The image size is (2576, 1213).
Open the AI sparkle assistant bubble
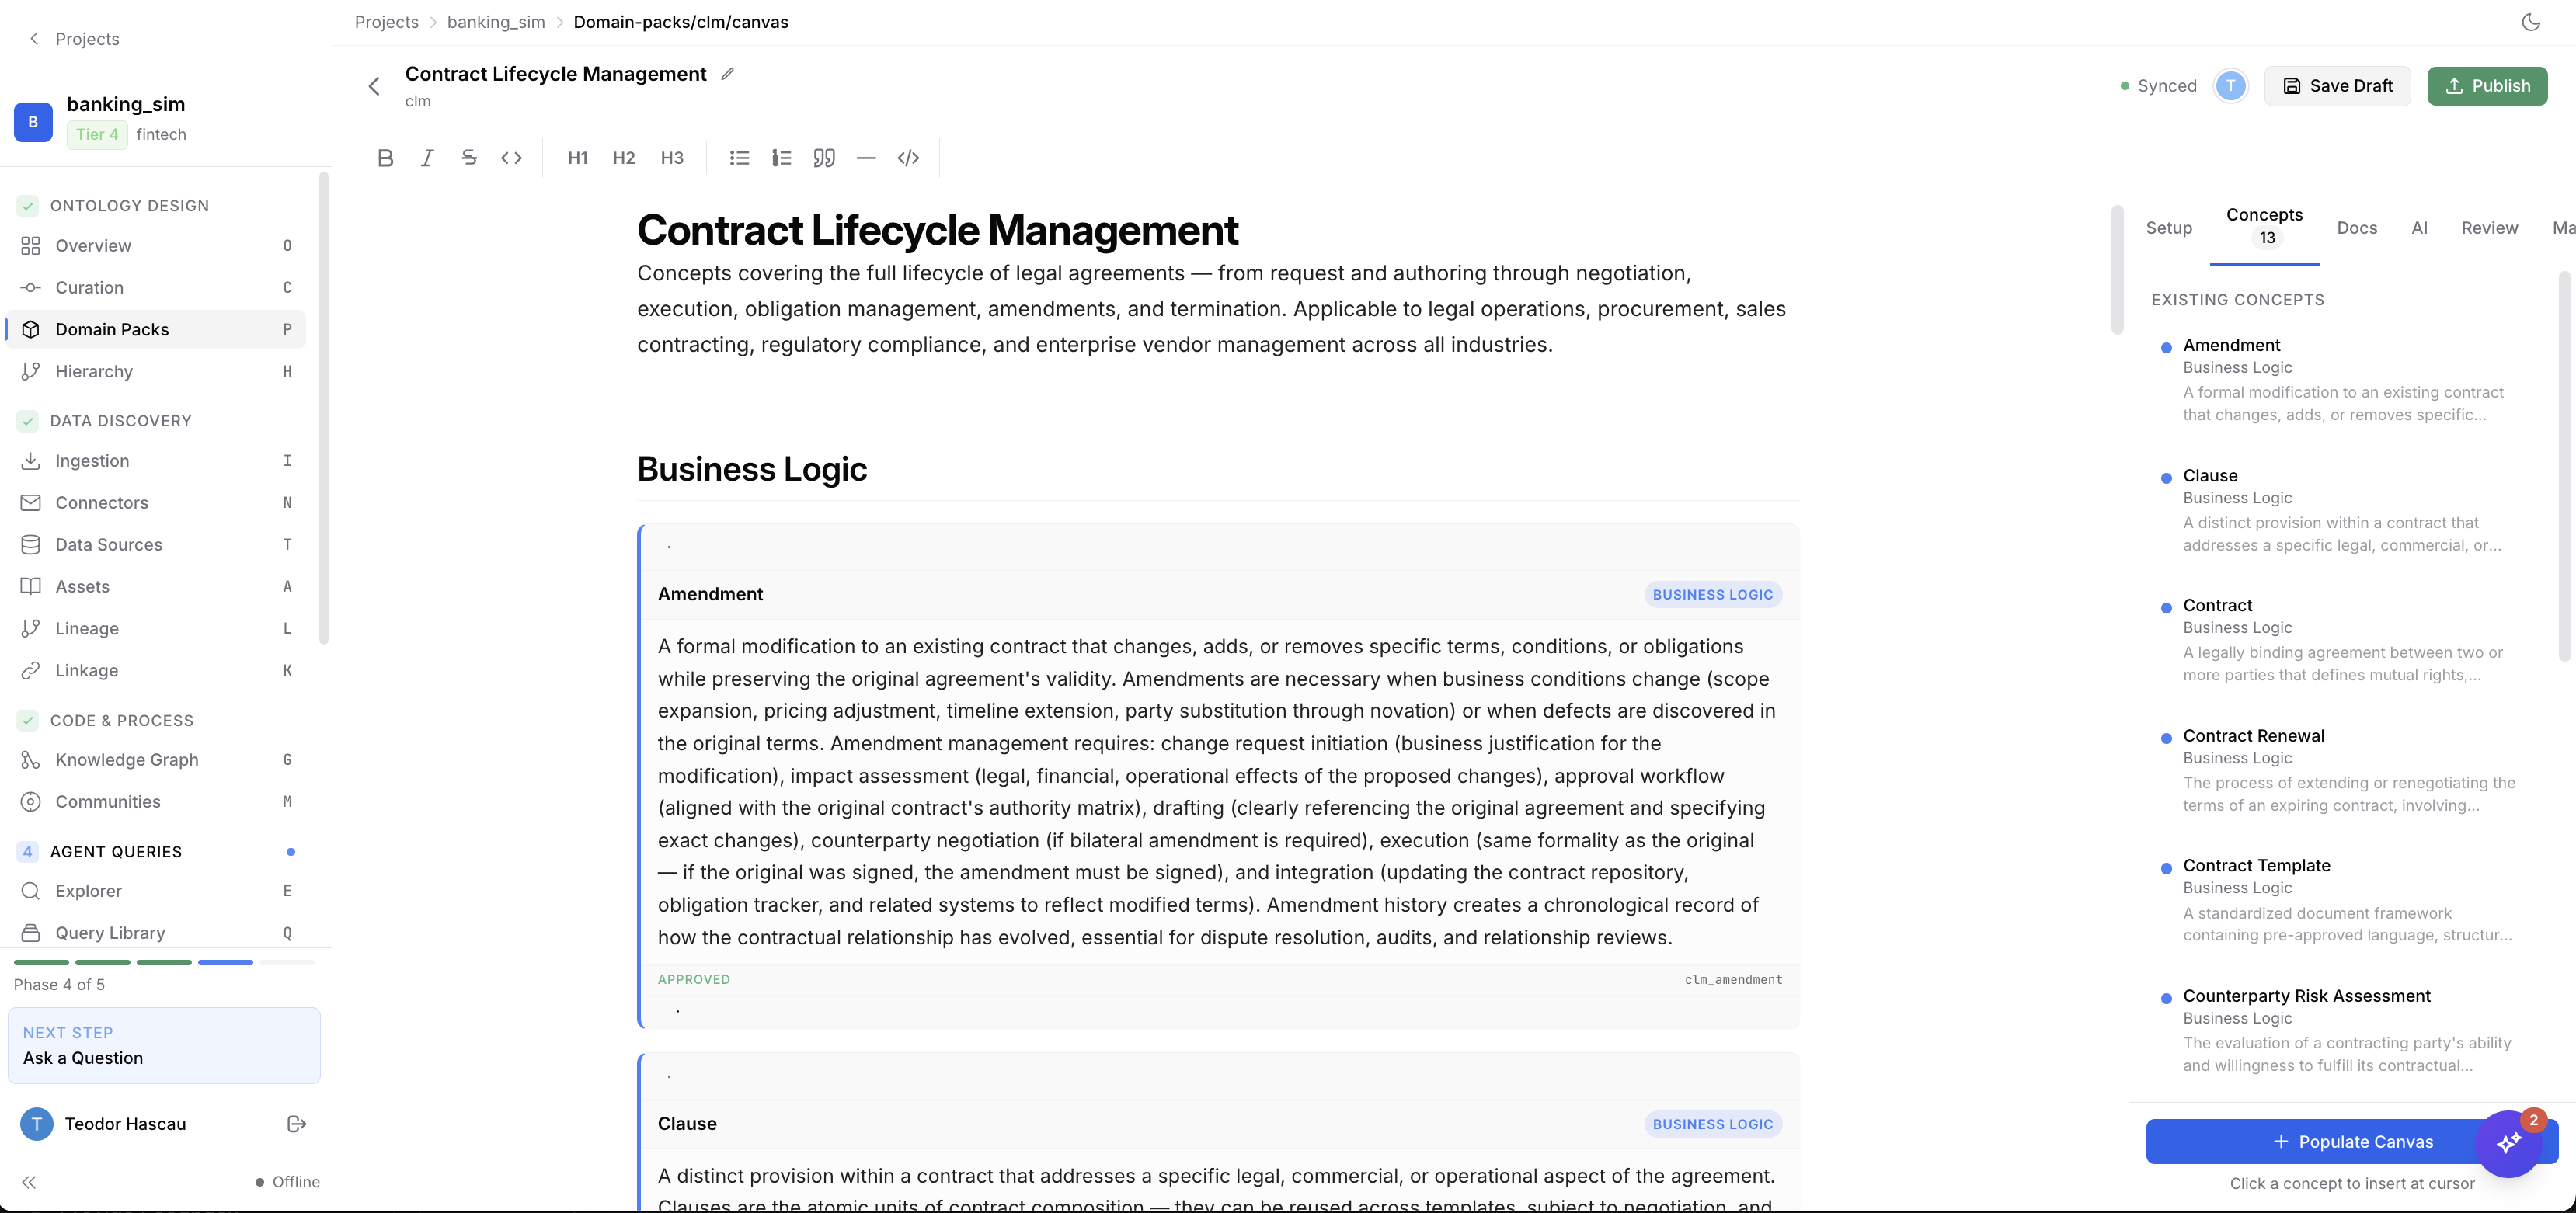[x=2508, y=1143]
